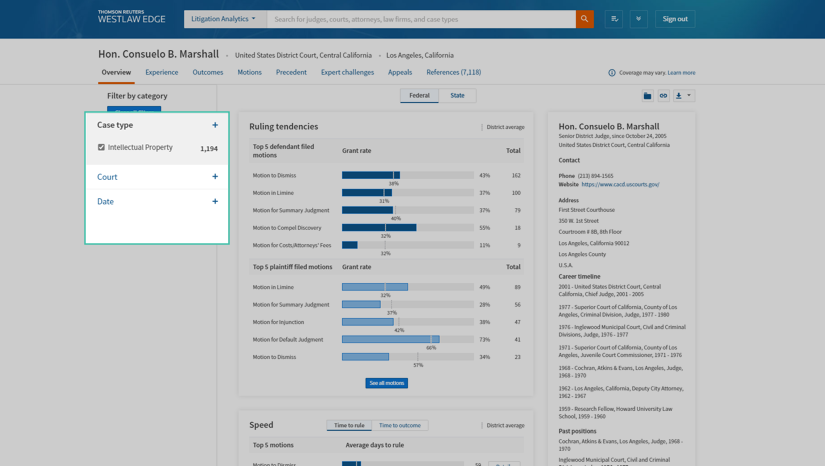Save profile to folder icon
Viewport: 825px width, 466px height.
(x=647, y=96)
